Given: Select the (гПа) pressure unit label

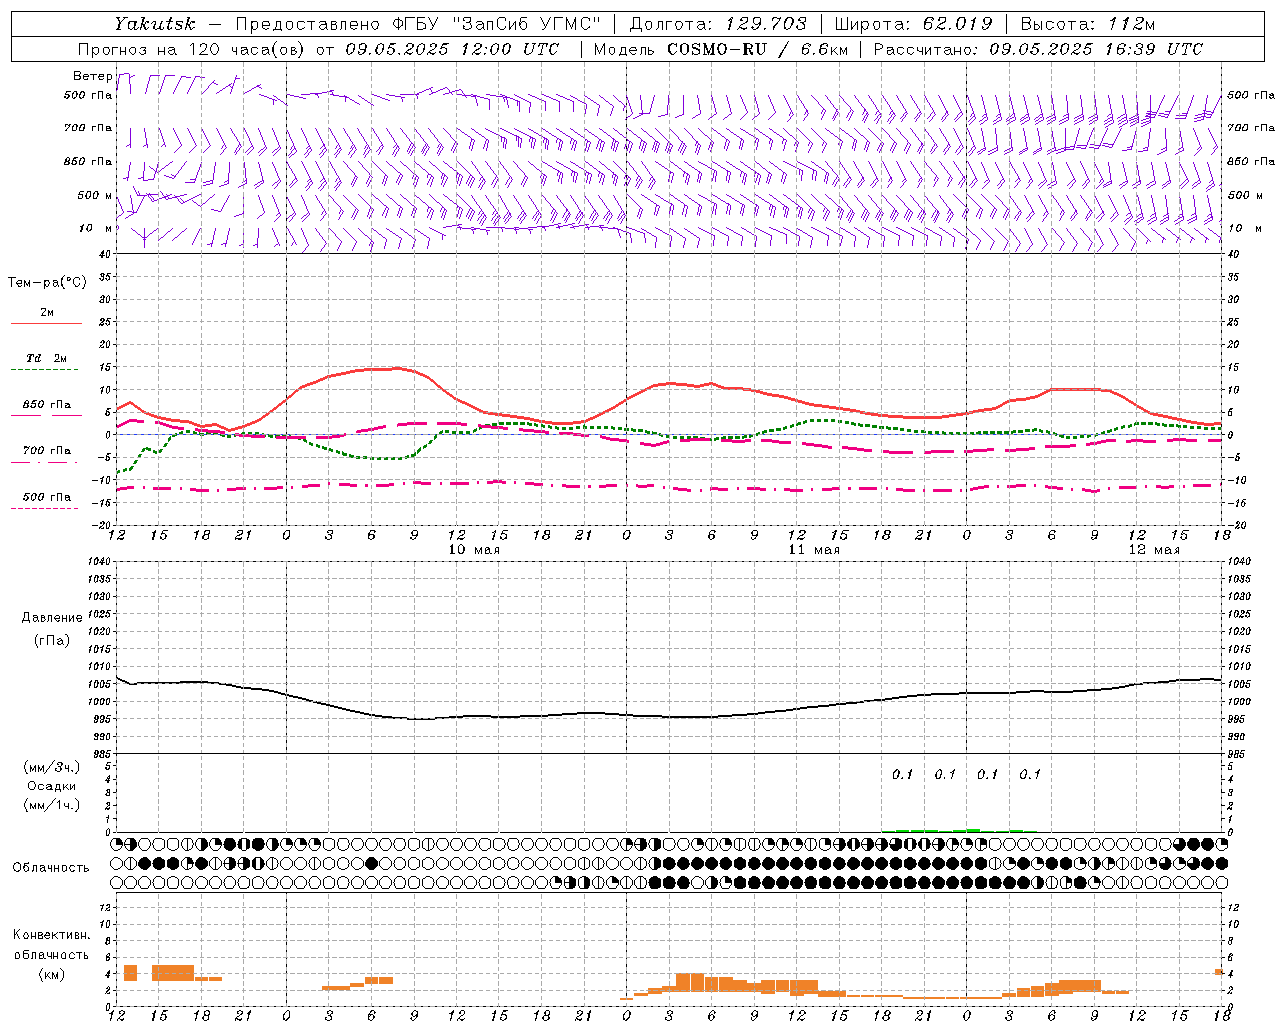Looking at the screenshot, I should (52, 640).
